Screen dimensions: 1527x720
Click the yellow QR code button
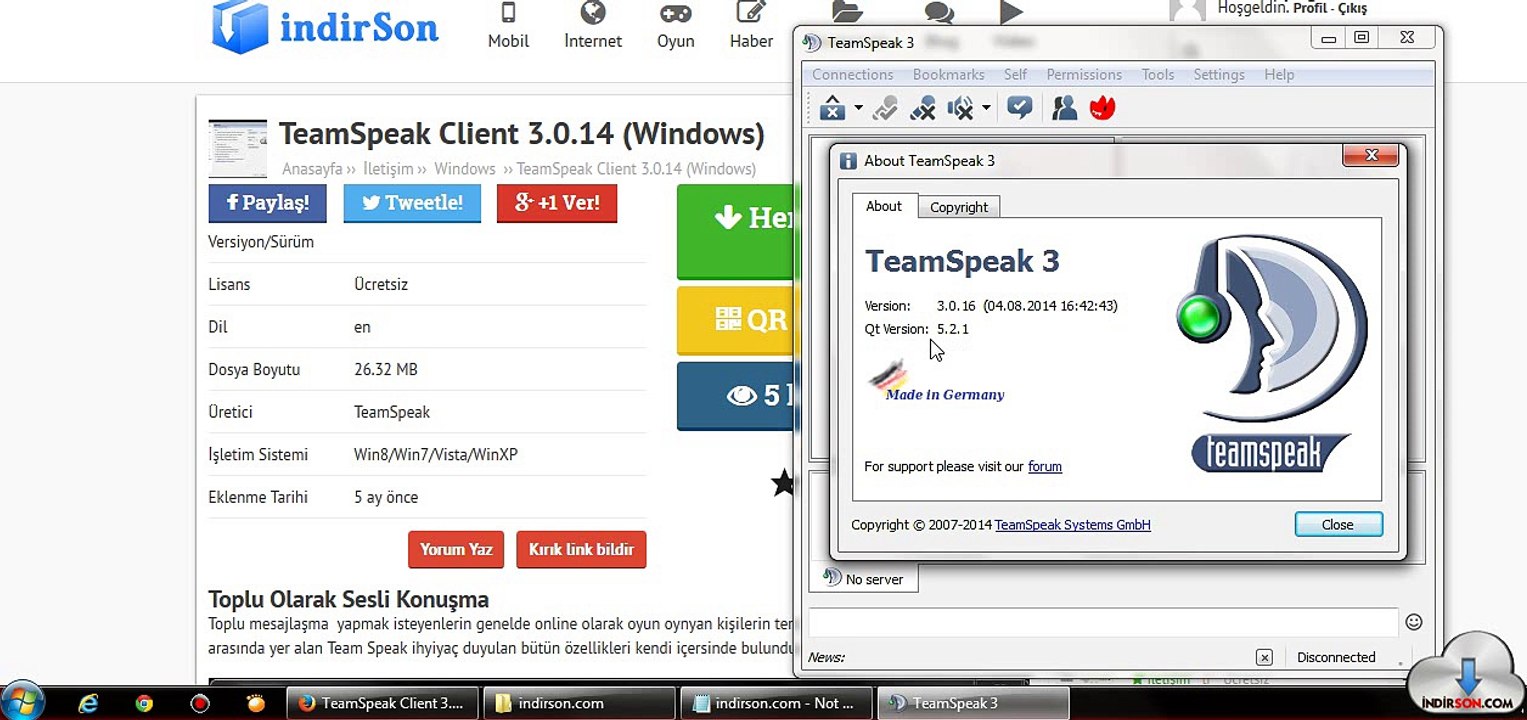(x=735, y=320)
